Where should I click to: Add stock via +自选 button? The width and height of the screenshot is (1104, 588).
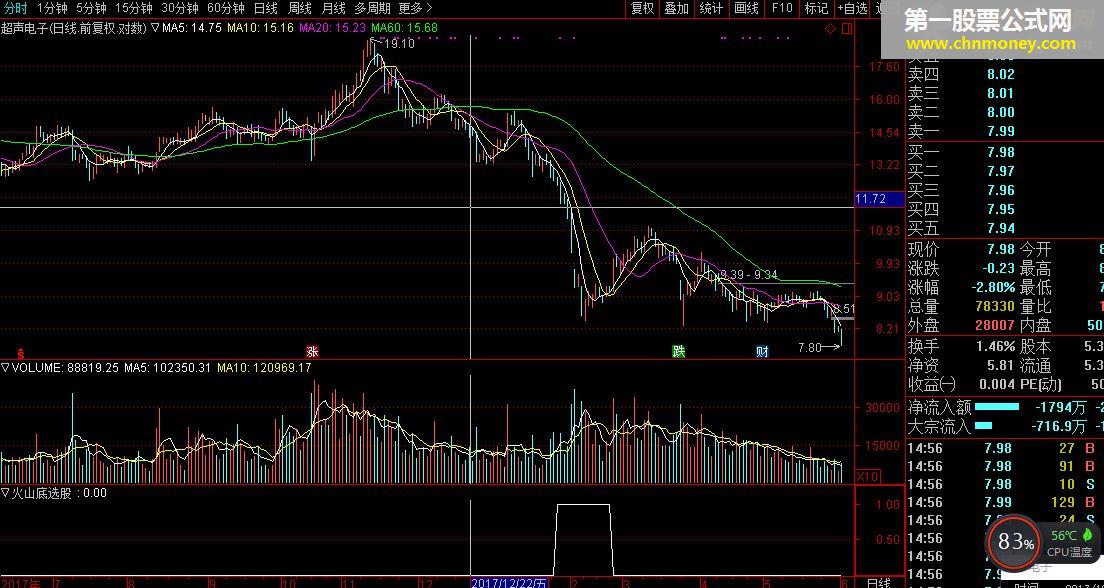tap(853, 8)
